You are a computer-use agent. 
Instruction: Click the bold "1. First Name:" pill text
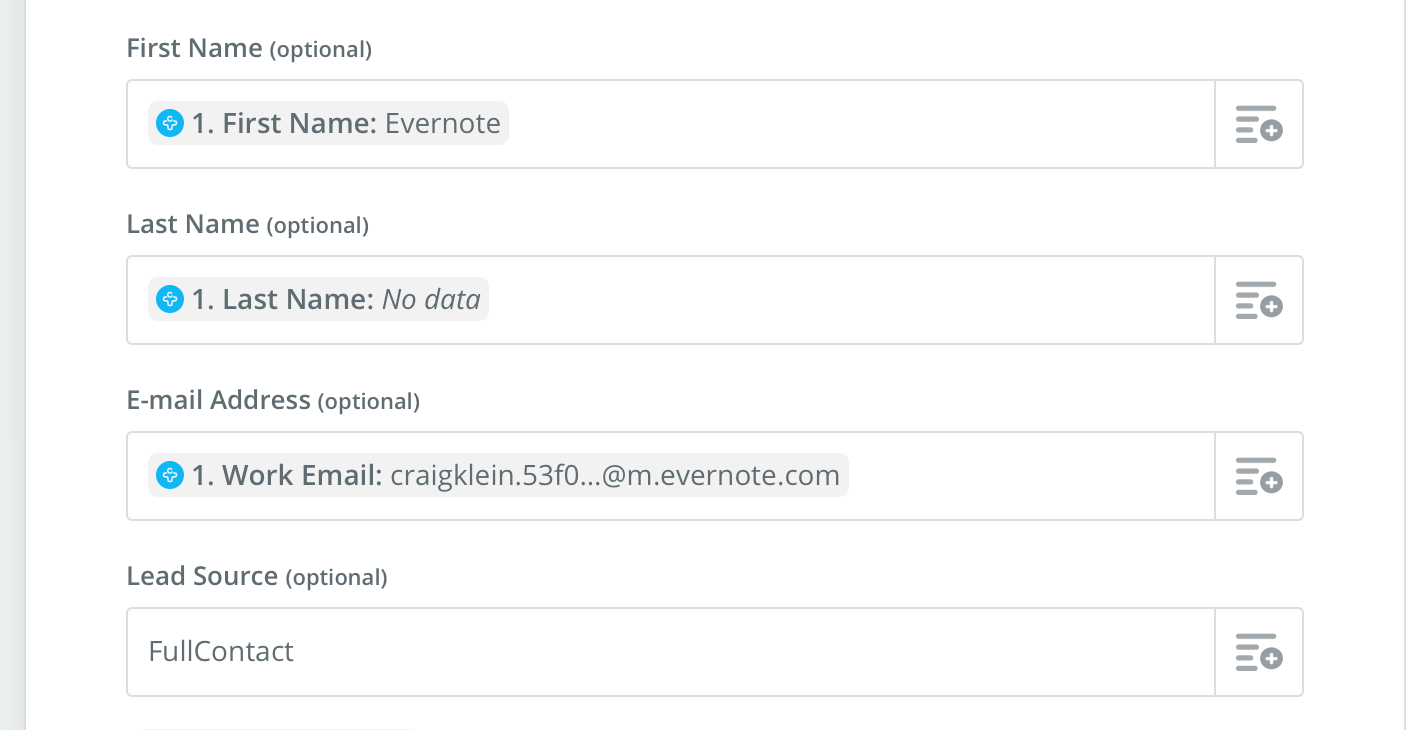[284, 124]
